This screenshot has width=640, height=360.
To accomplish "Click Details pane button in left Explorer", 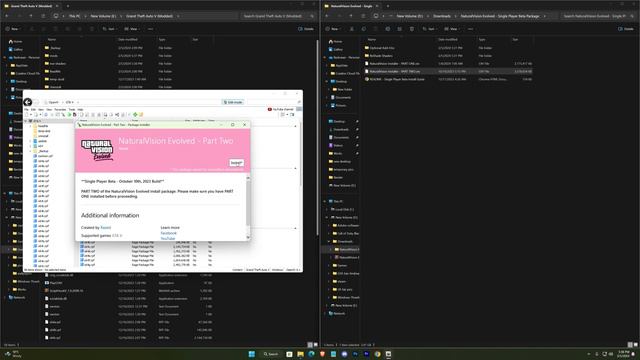I will pyautogui.click(x=306, y=29).
